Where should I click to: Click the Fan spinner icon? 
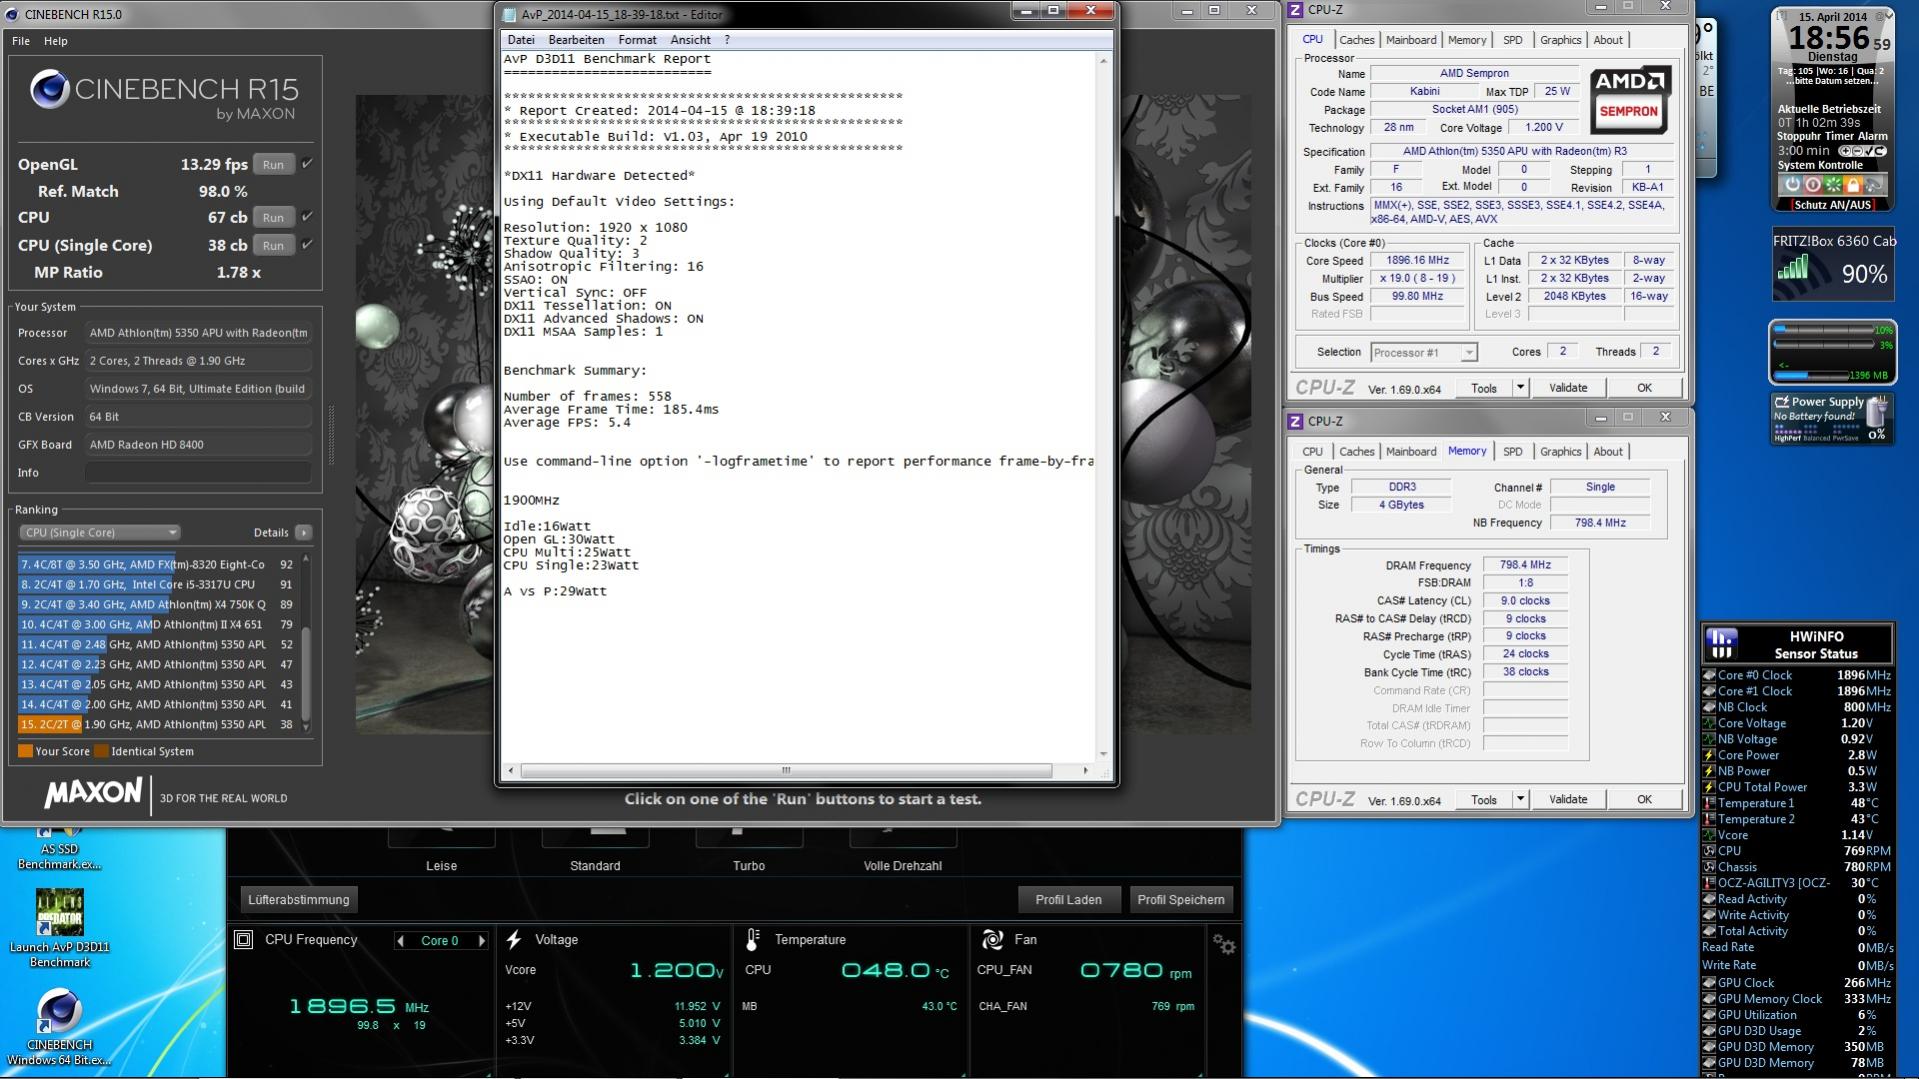(992, 940)
